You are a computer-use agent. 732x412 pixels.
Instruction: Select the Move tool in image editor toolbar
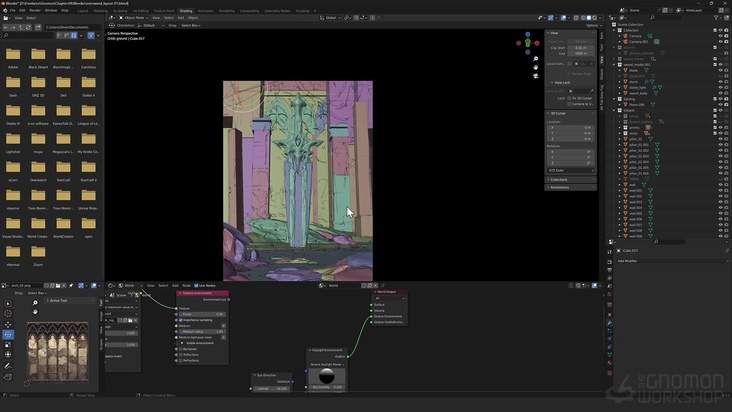(x=8, y=324)
